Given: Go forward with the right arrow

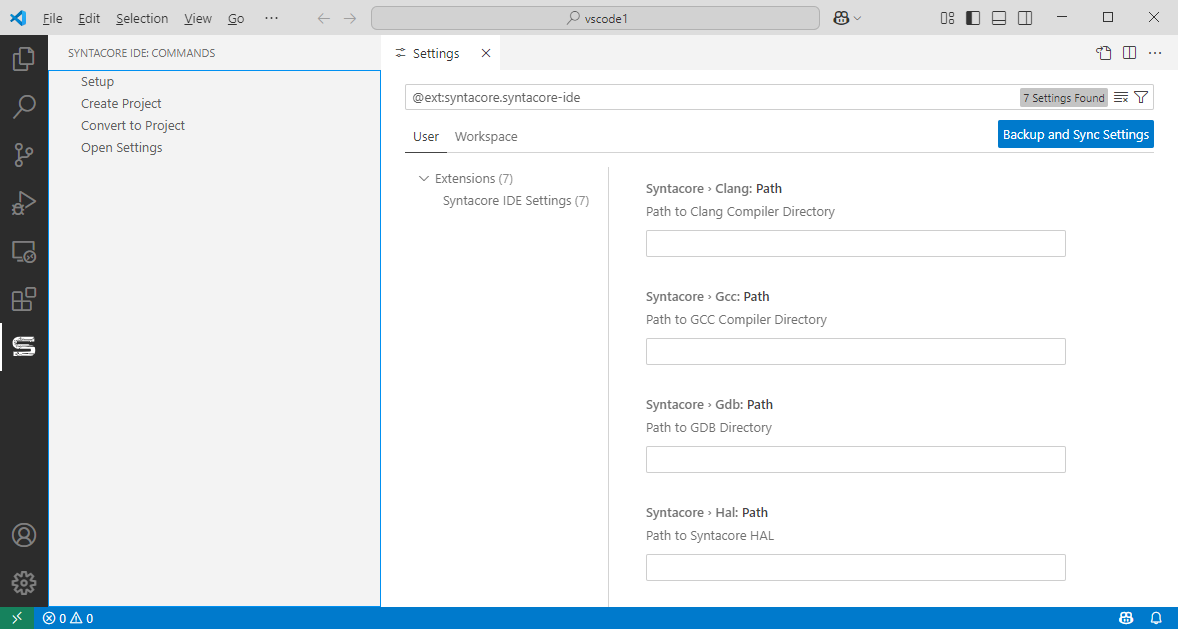Looking at the screenshot, I should coord(350,18).
